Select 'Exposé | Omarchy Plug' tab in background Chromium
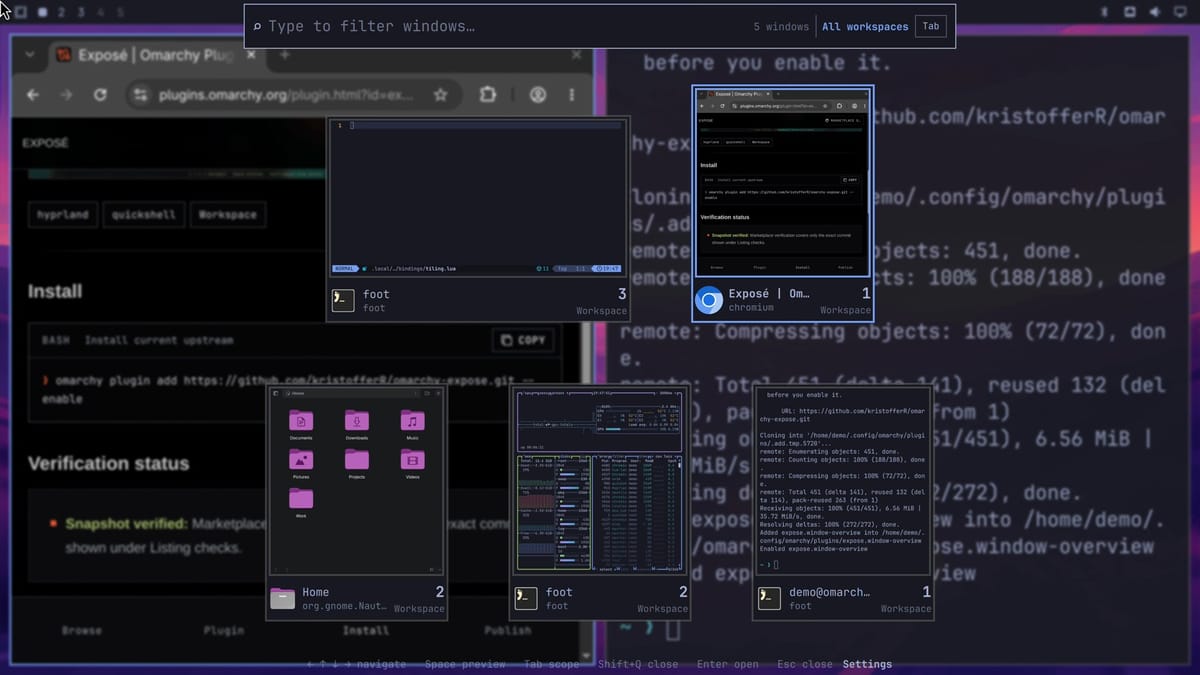This screenshot has width=1200, height=675. point(155,55)
